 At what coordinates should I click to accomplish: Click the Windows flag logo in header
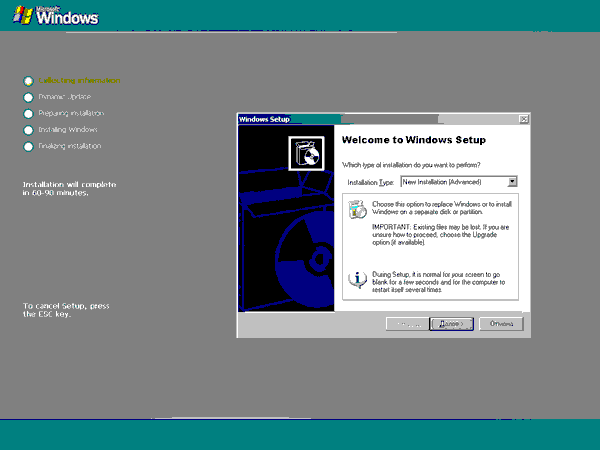coord(23,15)
